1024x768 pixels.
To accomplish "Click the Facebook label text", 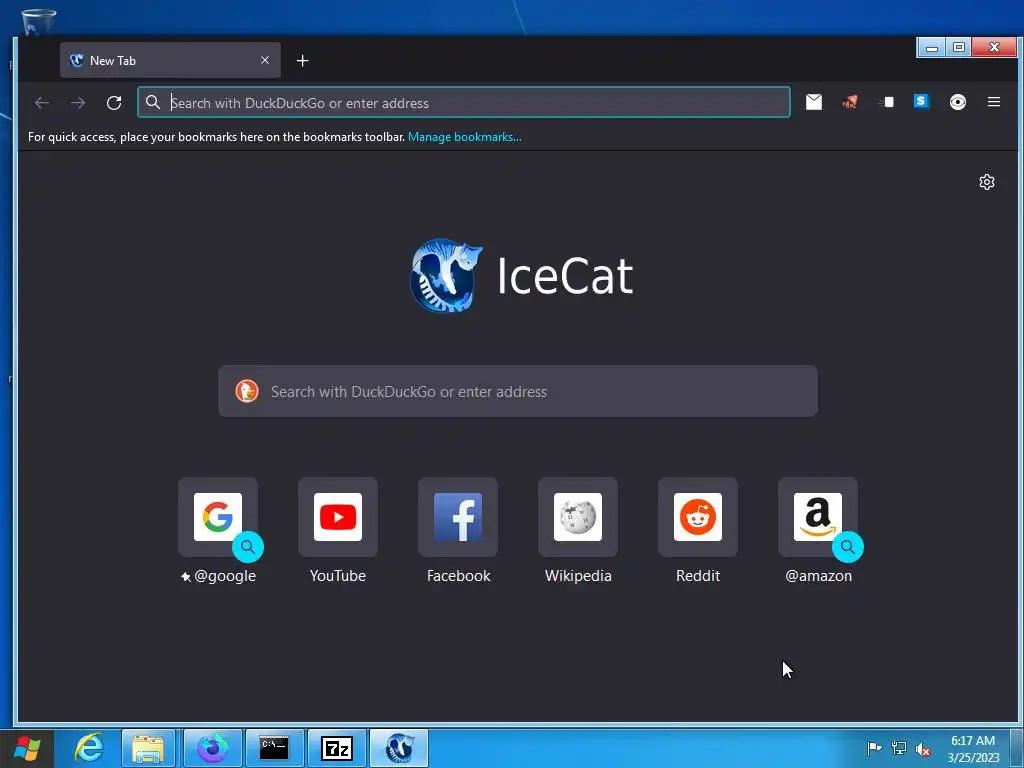I will [x=458, y=576].
